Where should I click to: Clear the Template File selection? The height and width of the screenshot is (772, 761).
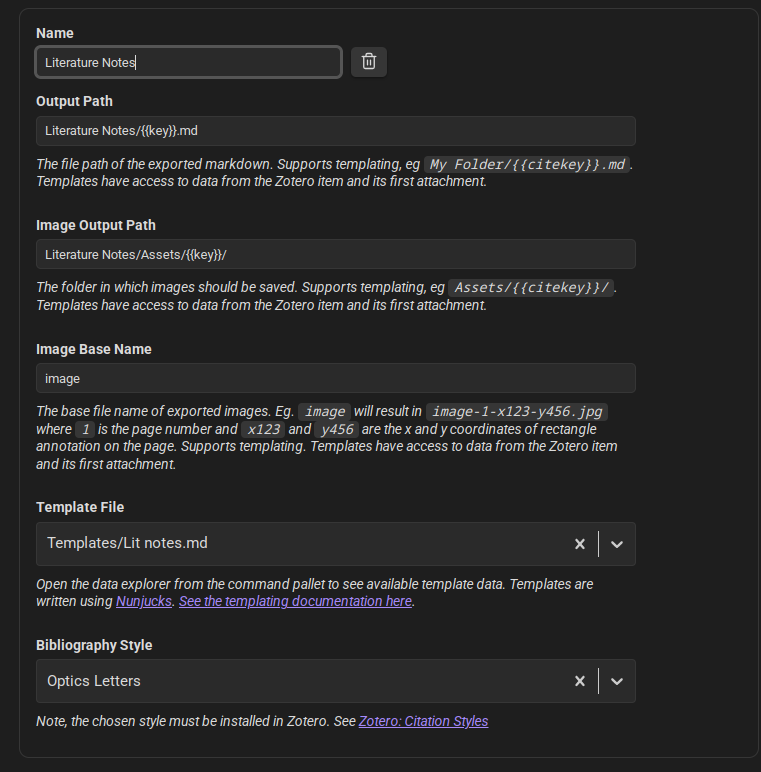coord(580,544)
